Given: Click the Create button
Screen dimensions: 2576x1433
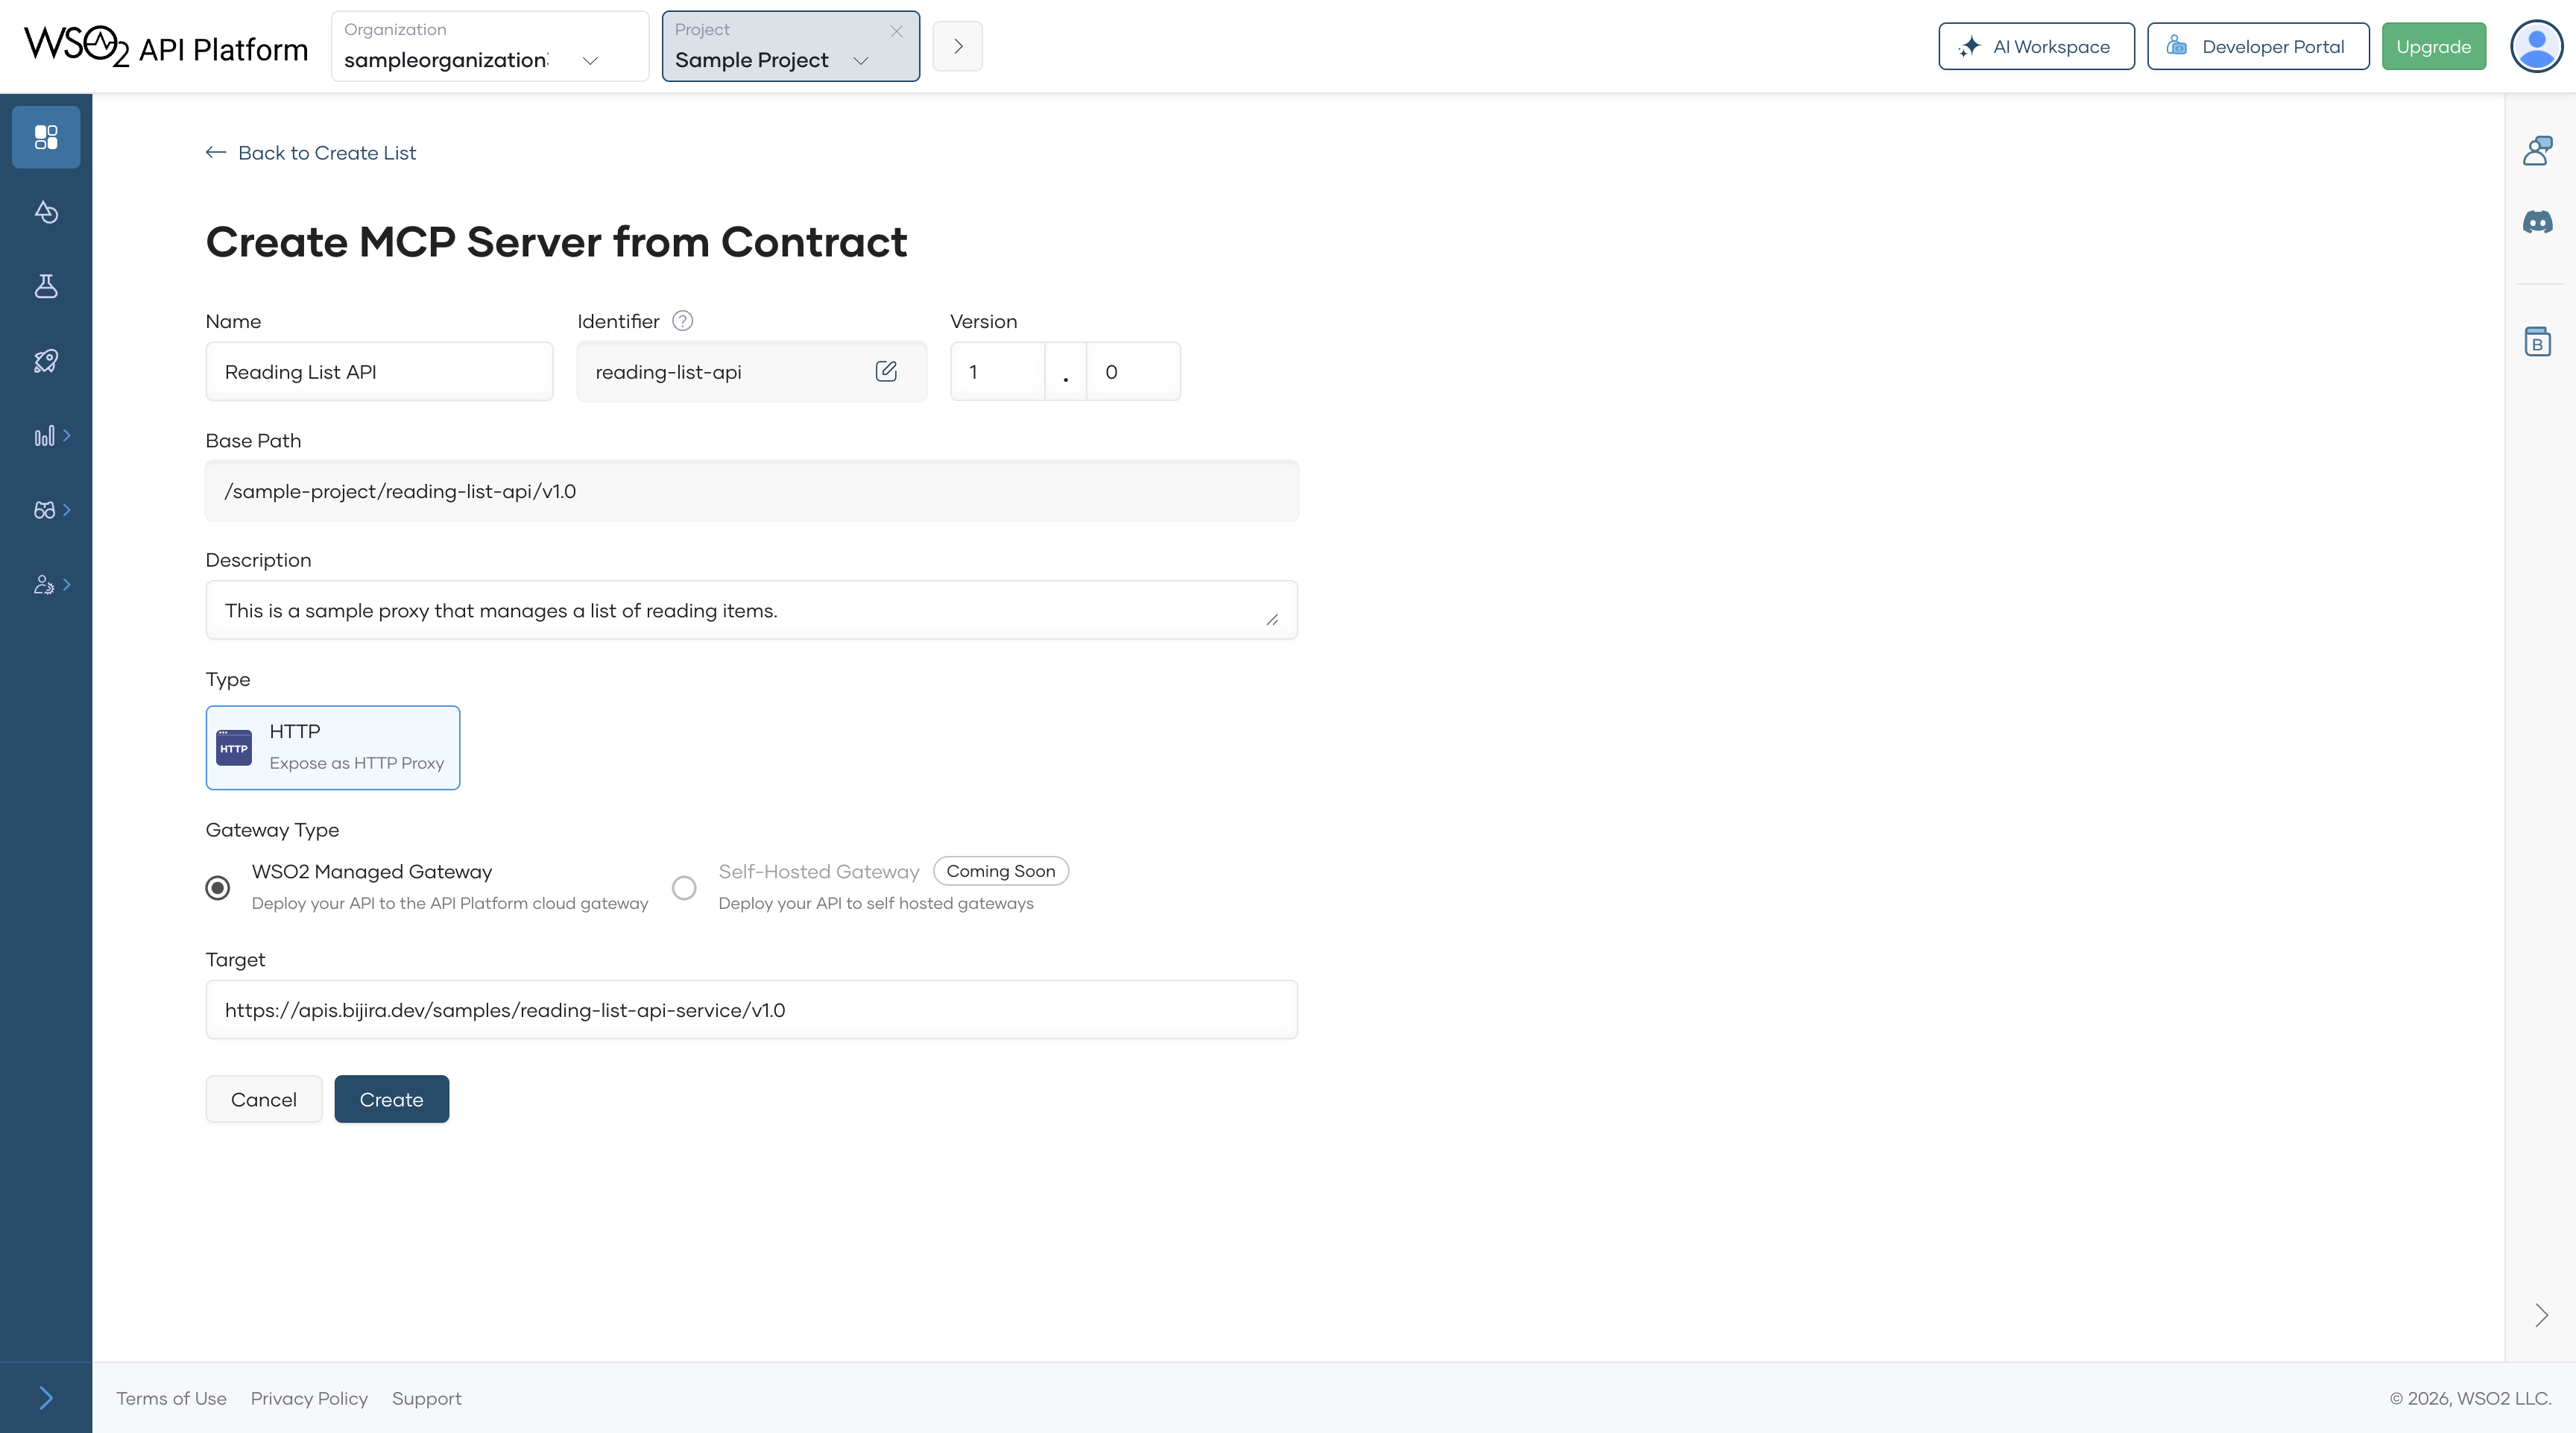Looking at the screenshot, I should click(391, 1099).
